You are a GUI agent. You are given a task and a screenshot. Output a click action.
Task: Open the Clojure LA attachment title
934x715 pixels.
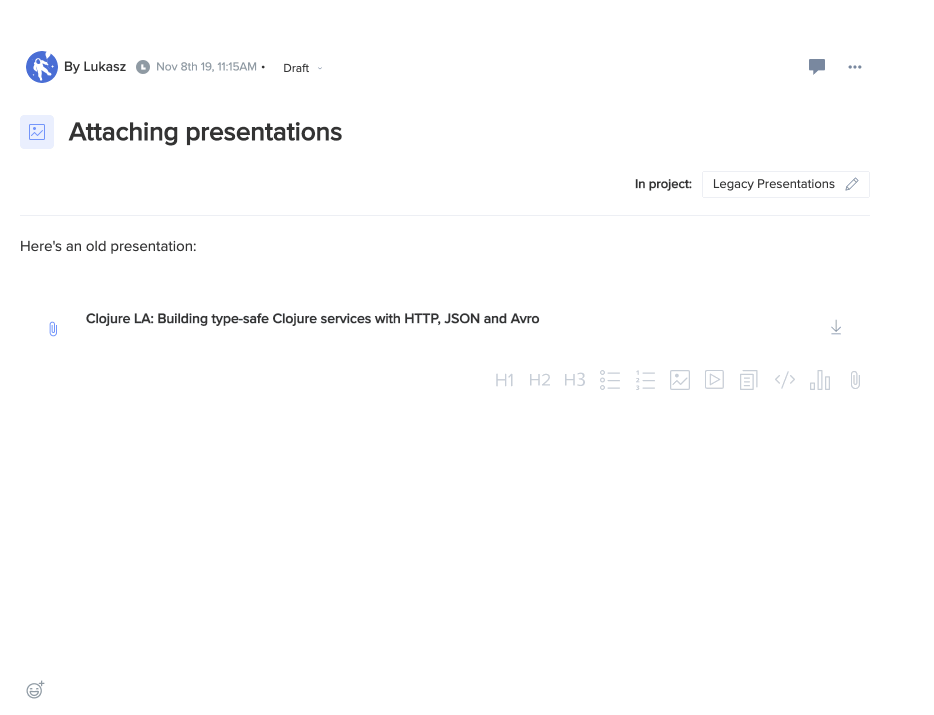point(312,319)
